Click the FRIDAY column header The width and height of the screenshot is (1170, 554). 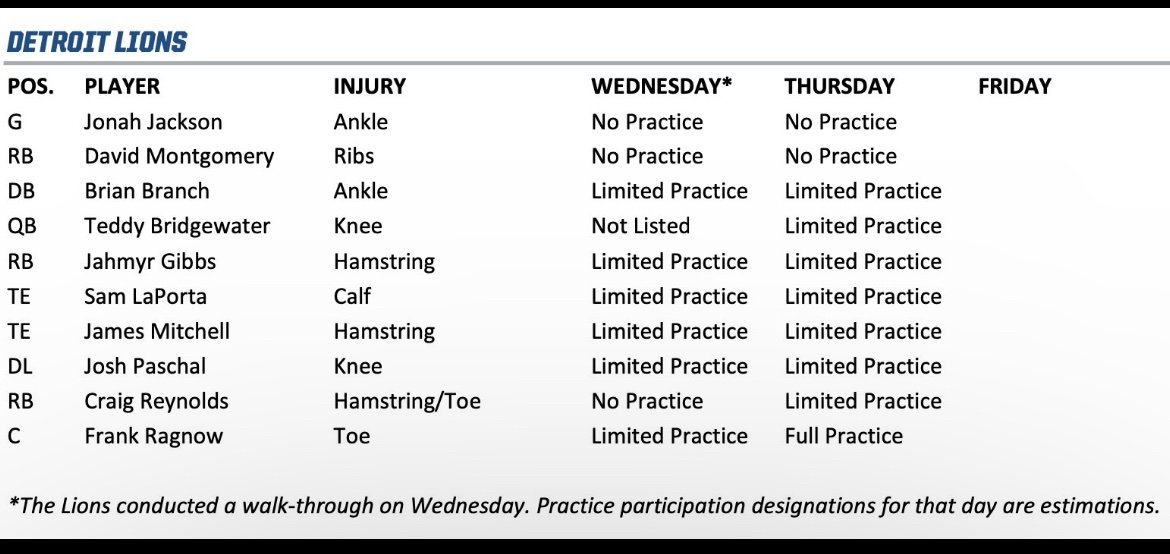[x=1014, y=87]
